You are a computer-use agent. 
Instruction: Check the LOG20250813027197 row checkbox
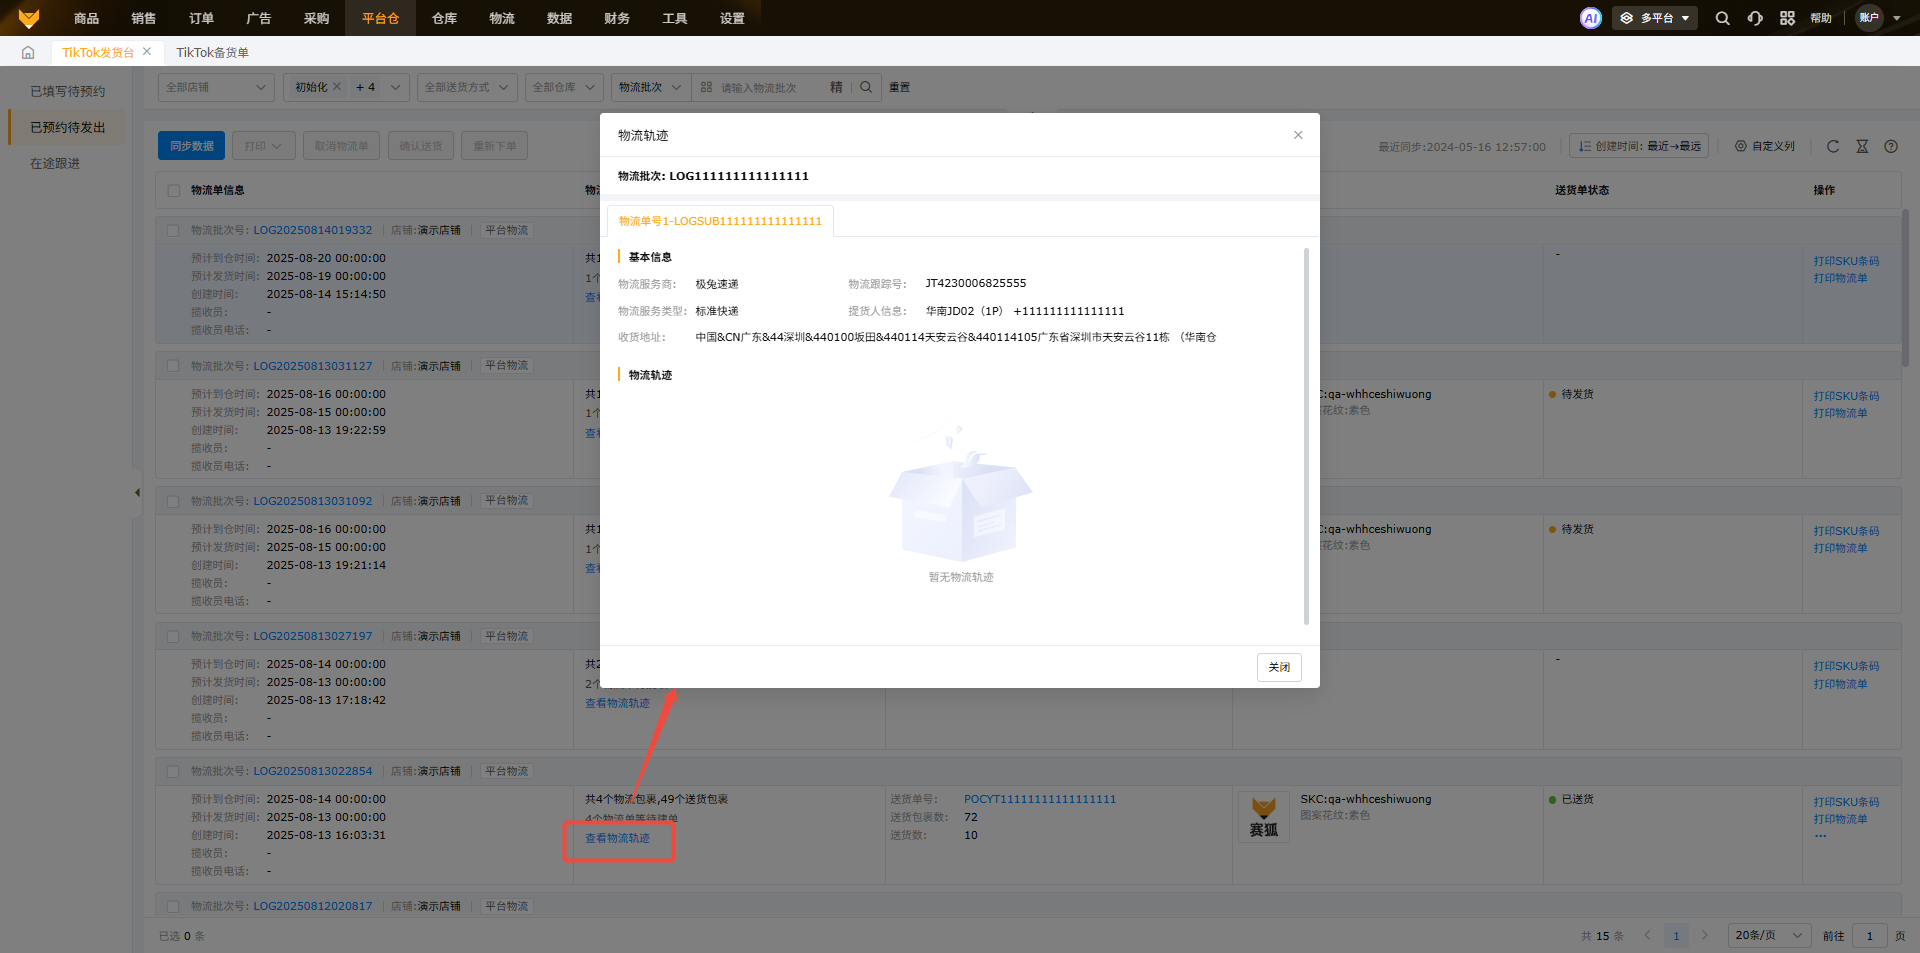click(173, 636)
